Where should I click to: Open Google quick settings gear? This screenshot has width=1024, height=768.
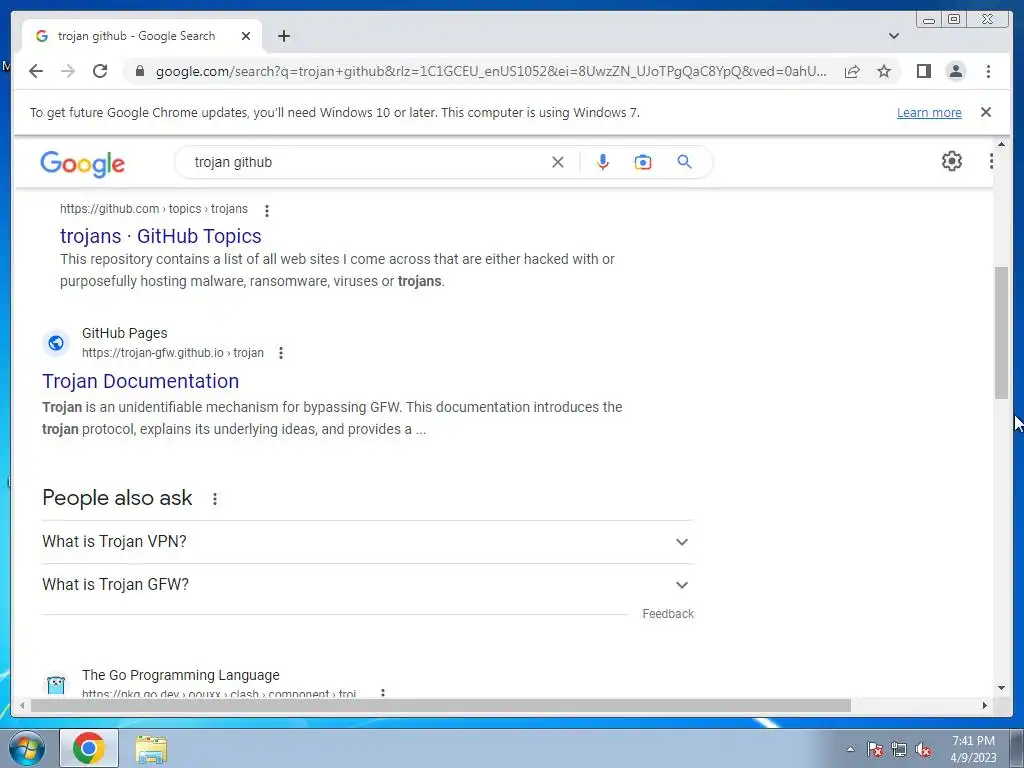pyautogui.click(x=952, y=161)
